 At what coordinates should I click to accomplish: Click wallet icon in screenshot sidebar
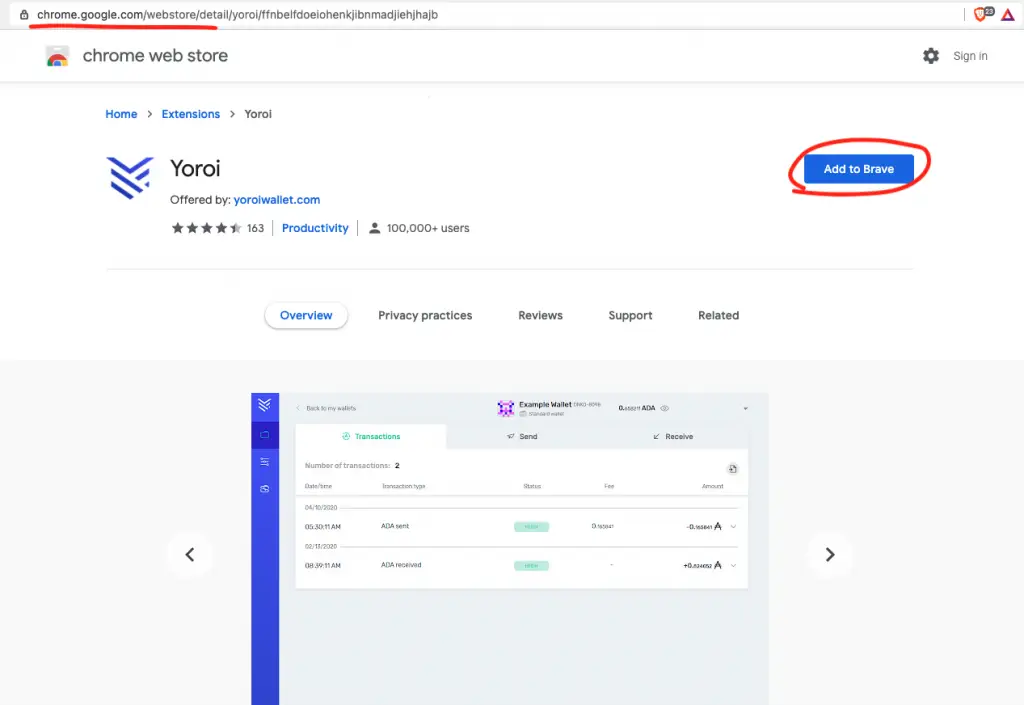(264, 435)
